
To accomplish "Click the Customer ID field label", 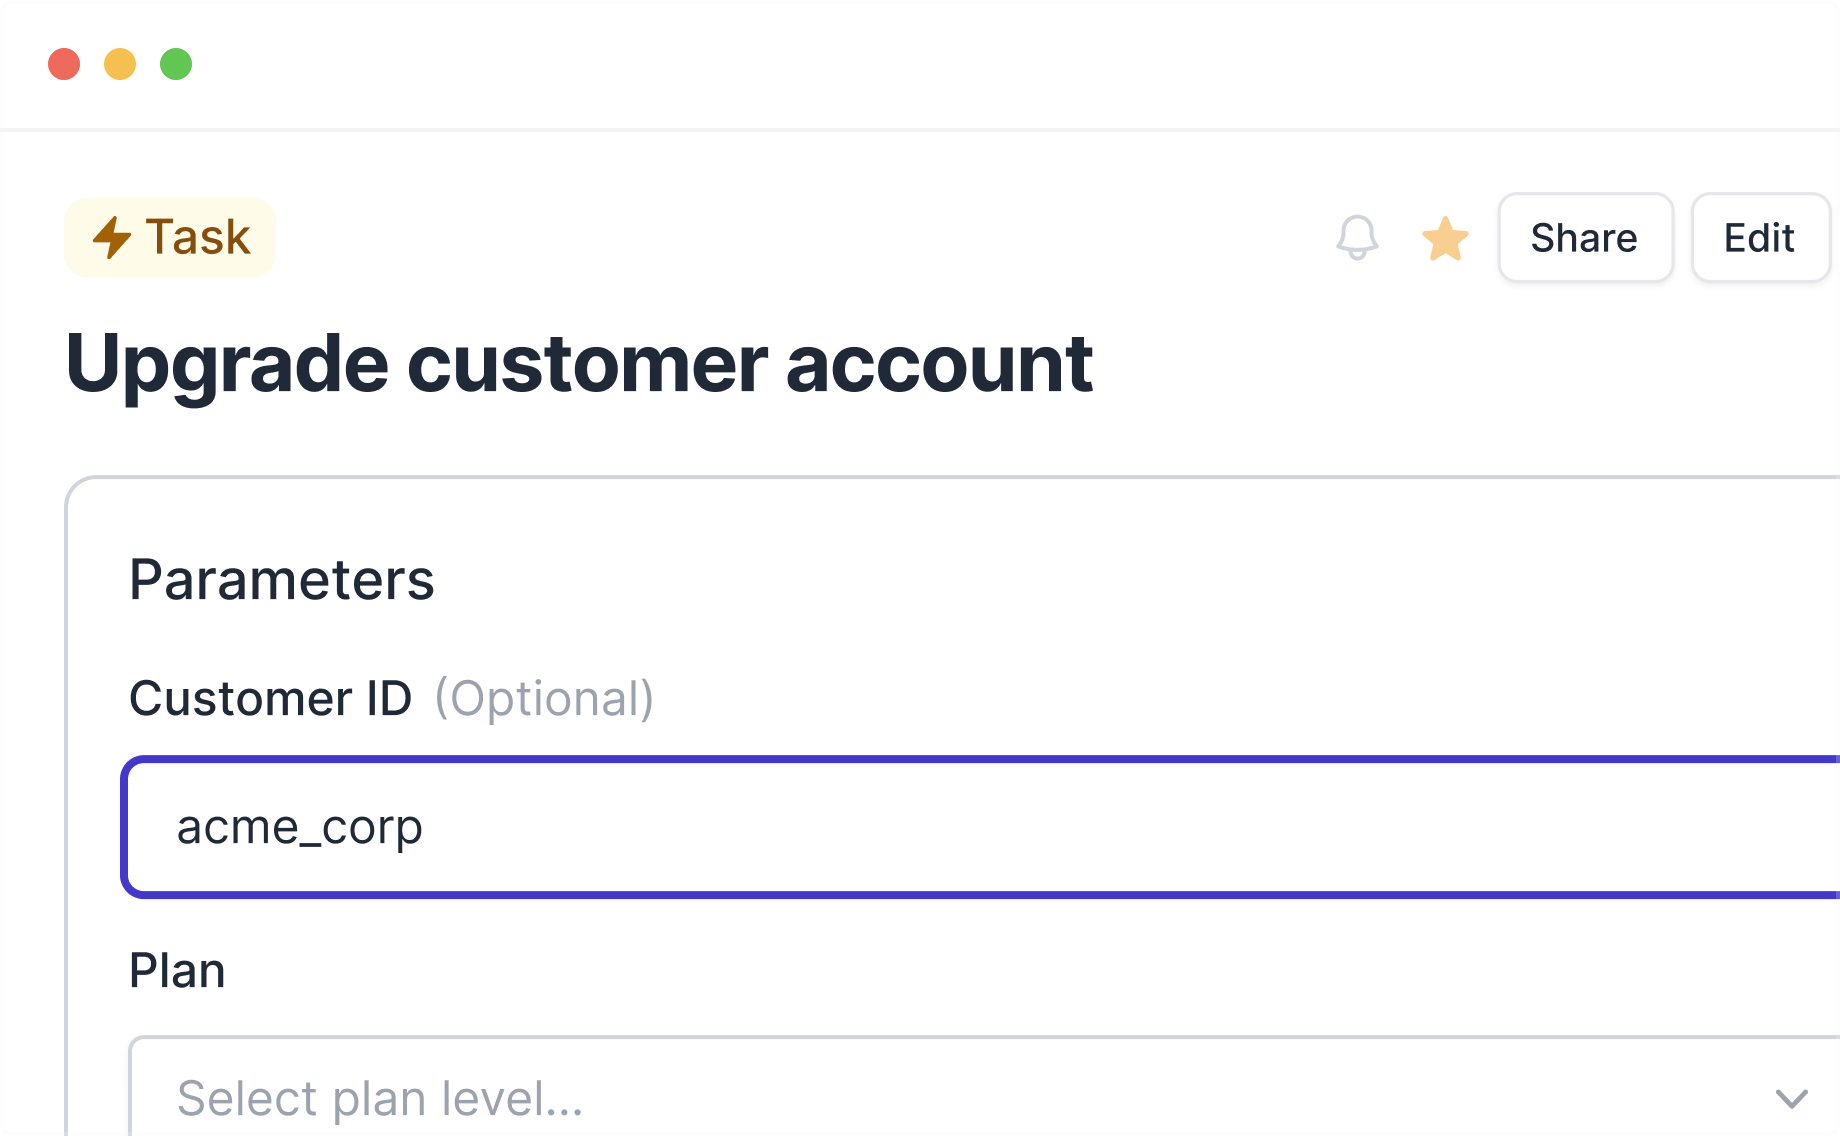I will pyautogui.click(x=271, y=698).
